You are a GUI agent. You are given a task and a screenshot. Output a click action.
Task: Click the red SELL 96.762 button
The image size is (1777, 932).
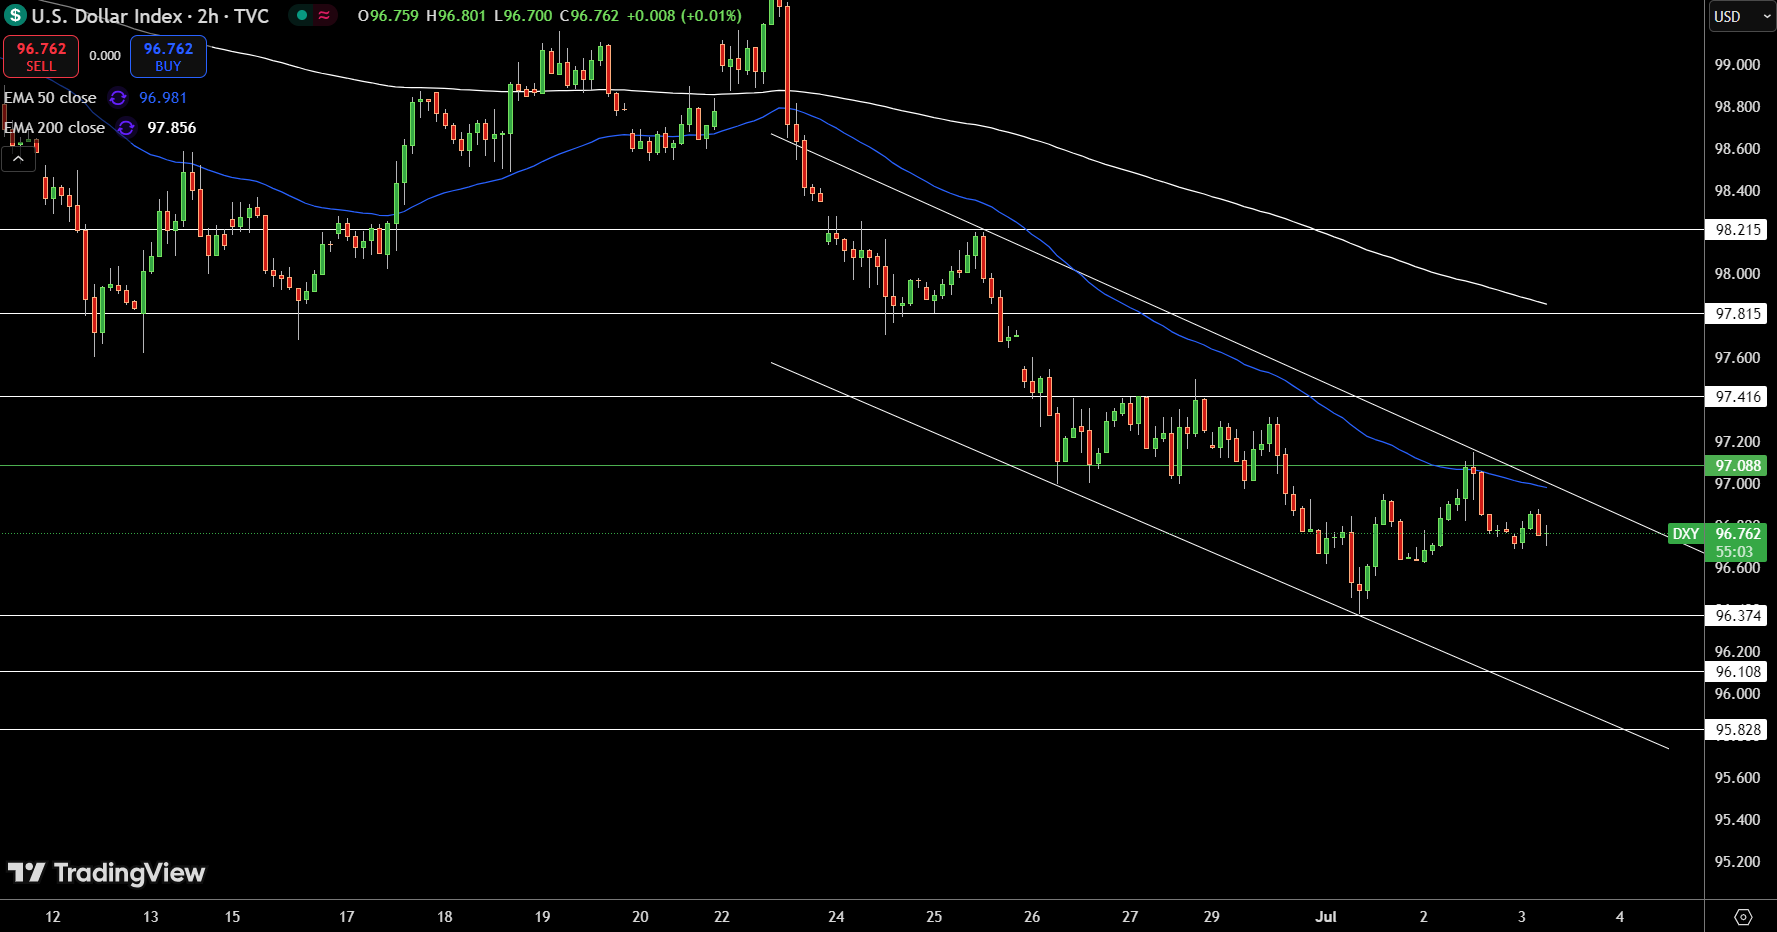(x=41, y=57)
